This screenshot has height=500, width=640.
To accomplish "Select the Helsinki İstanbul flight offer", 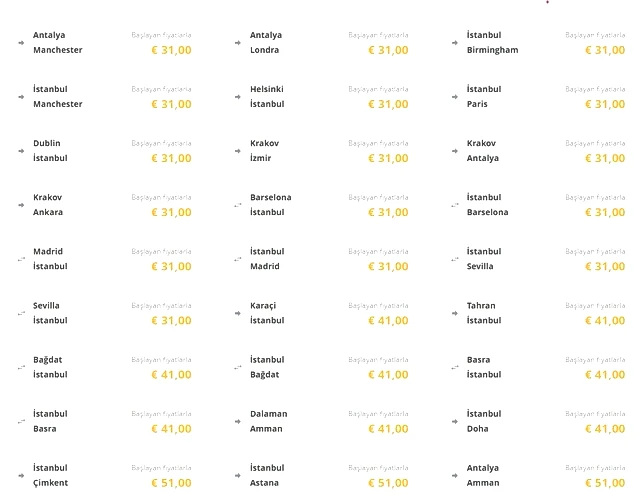I will (x=321, y=97).
